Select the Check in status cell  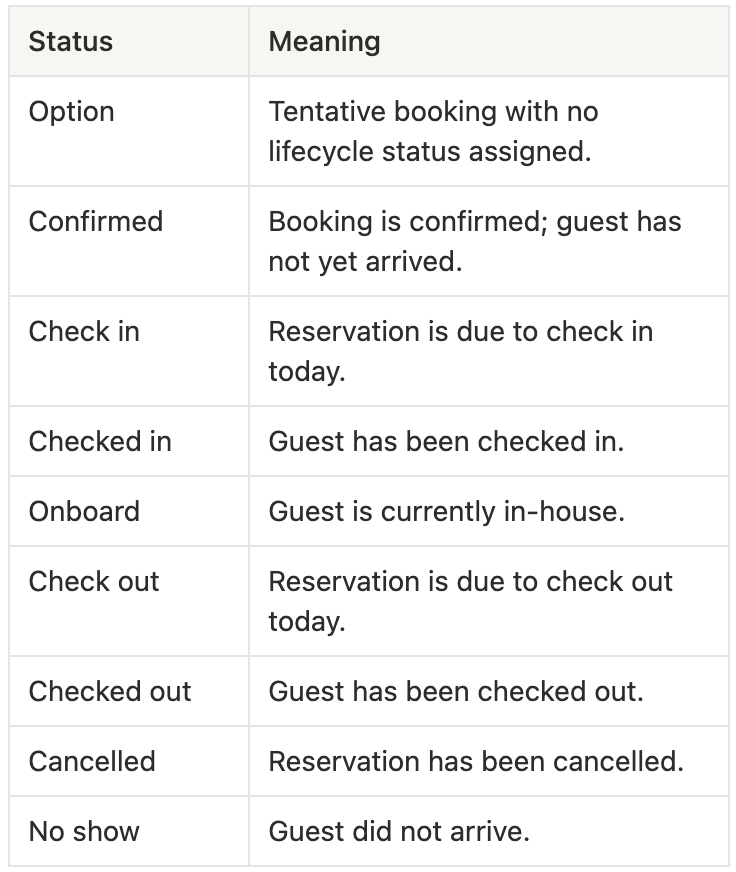click(129, 351)
